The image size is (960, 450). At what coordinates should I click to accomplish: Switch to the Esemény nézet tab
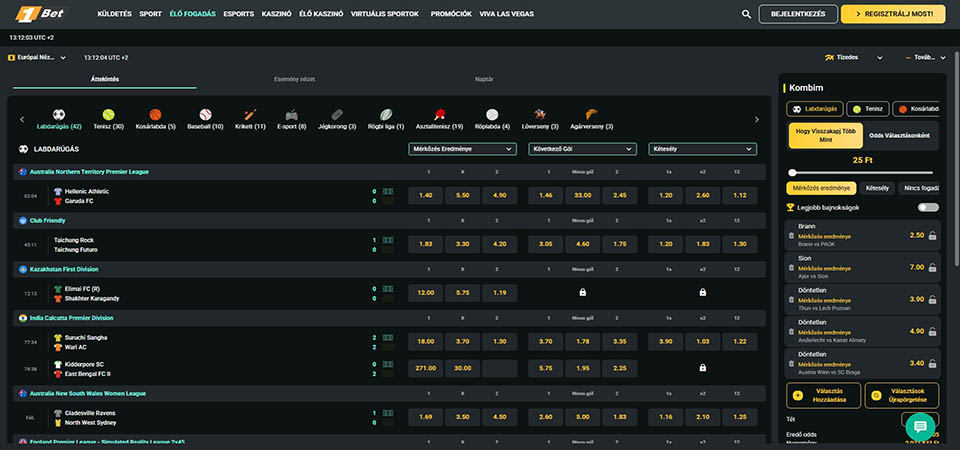click(x=294, y=80)
